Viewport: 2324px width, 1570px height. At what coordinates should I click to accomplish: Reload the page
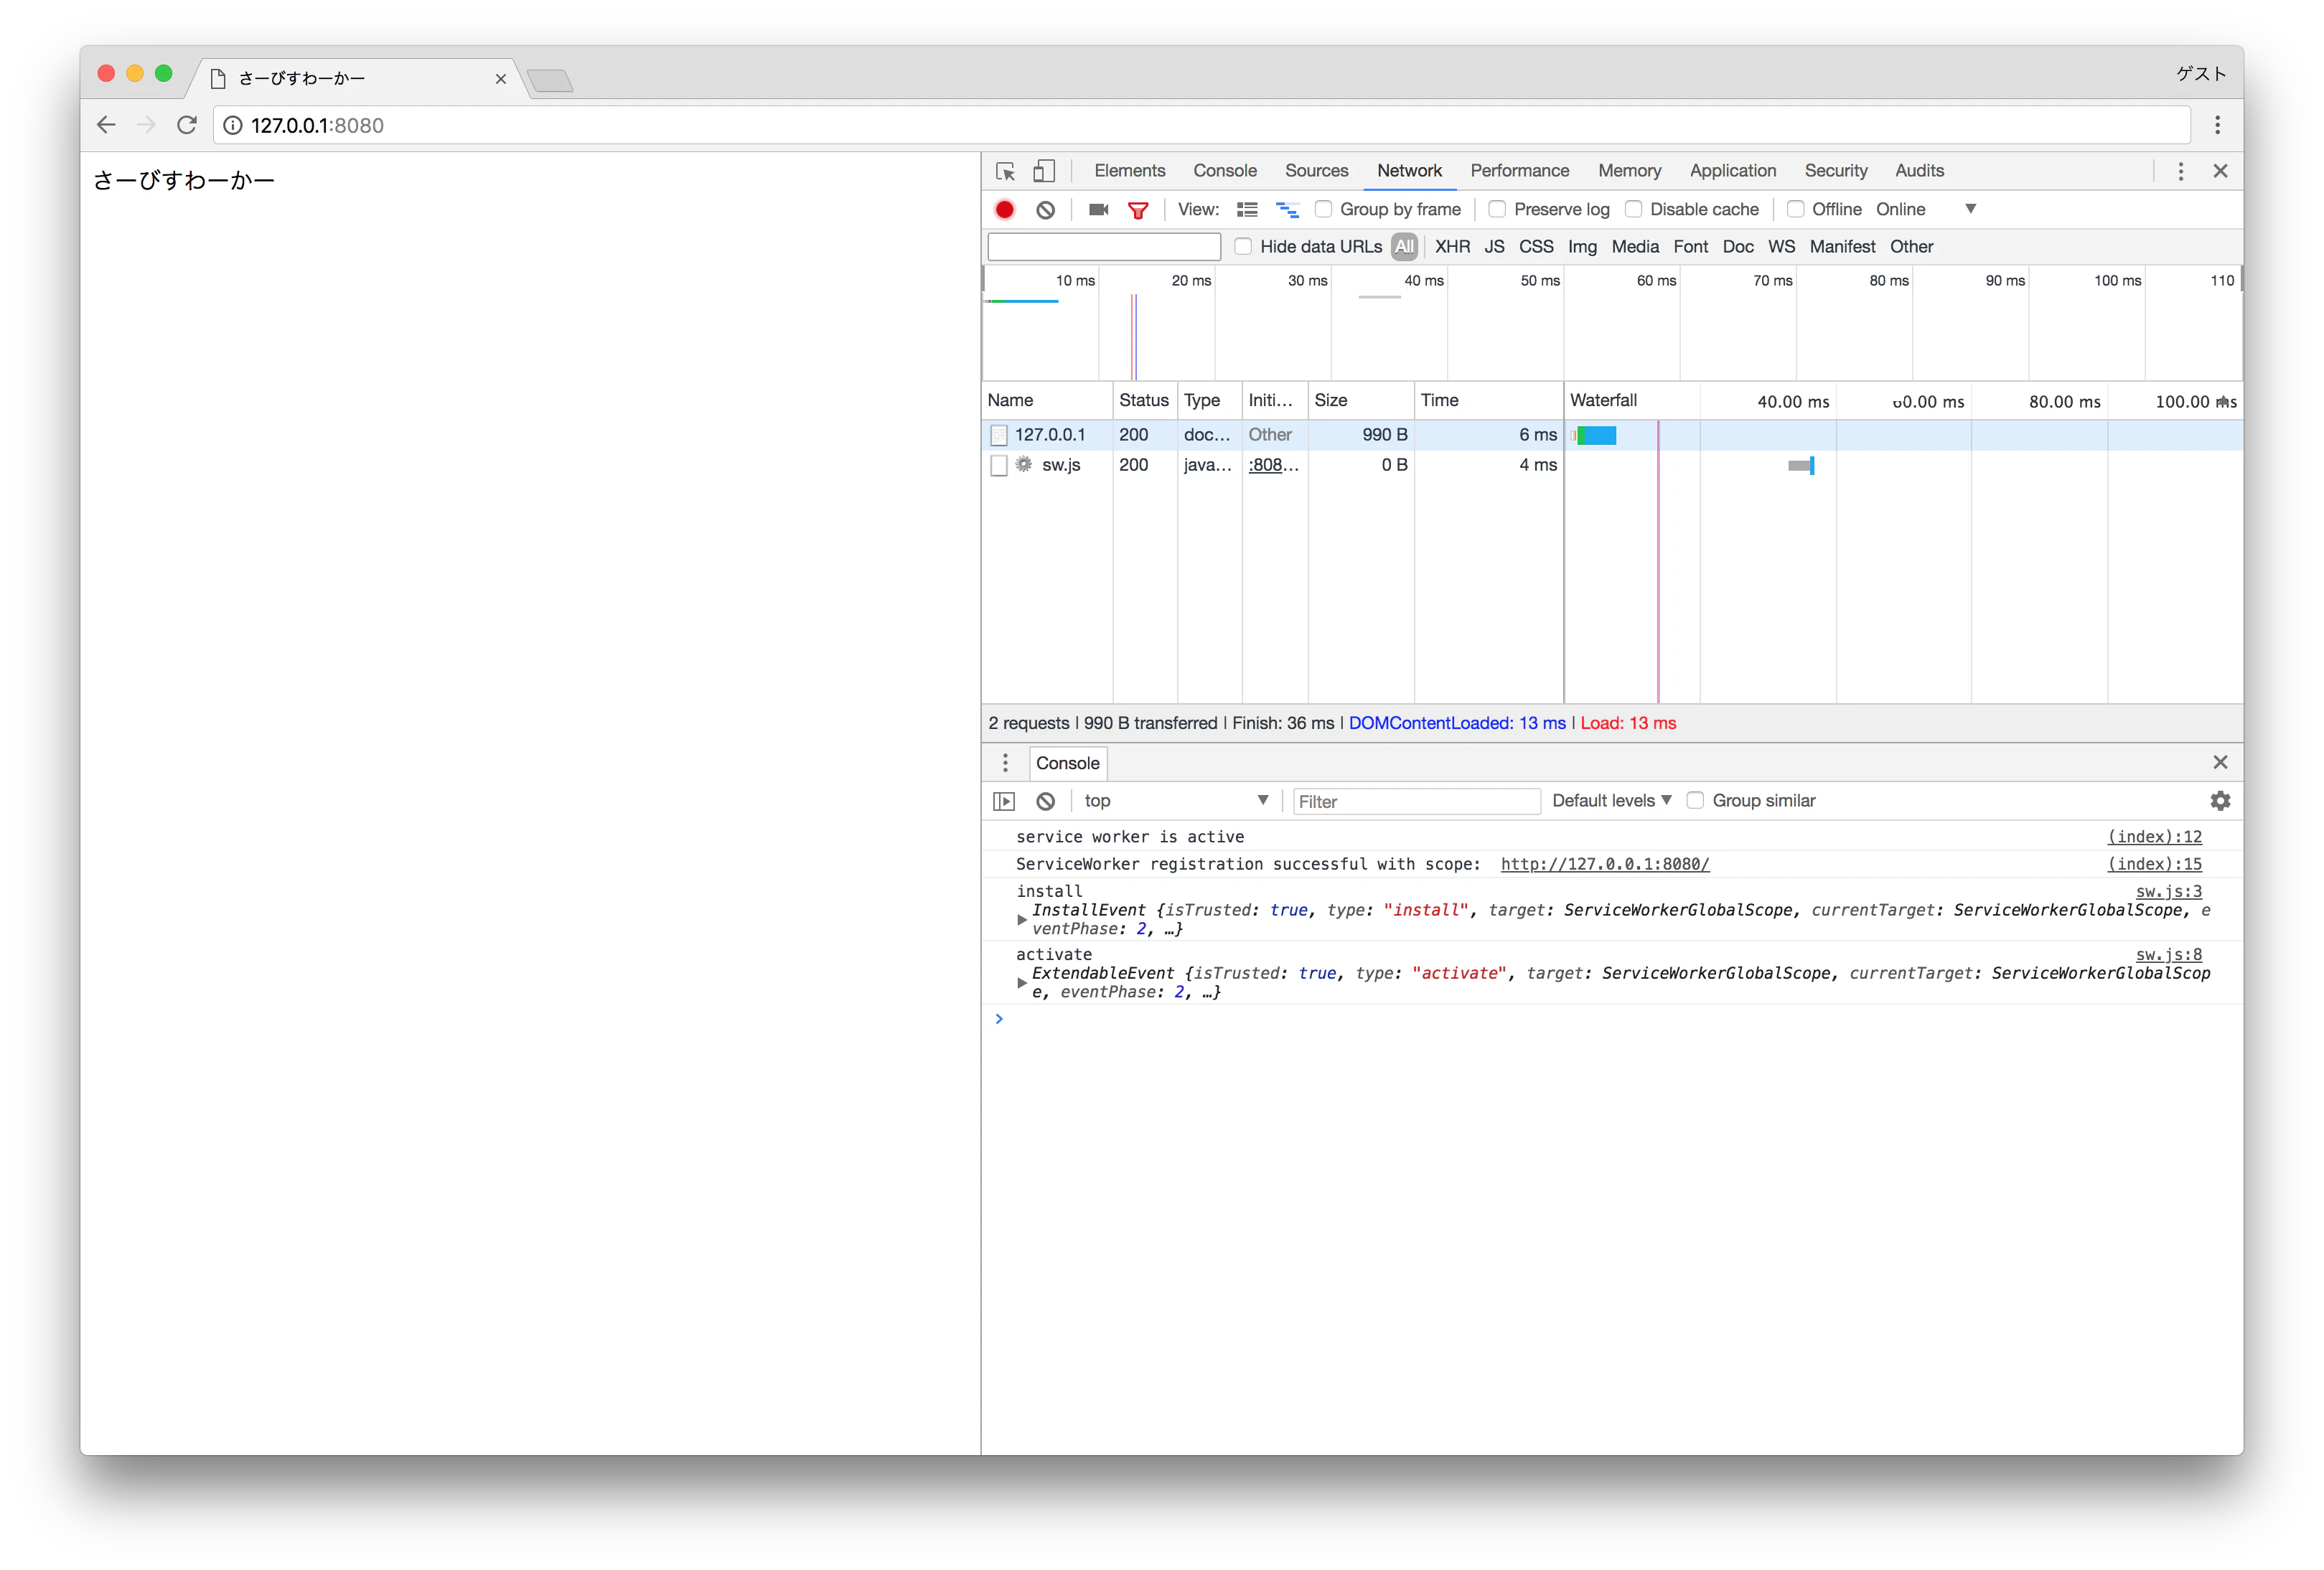point(187,125)
